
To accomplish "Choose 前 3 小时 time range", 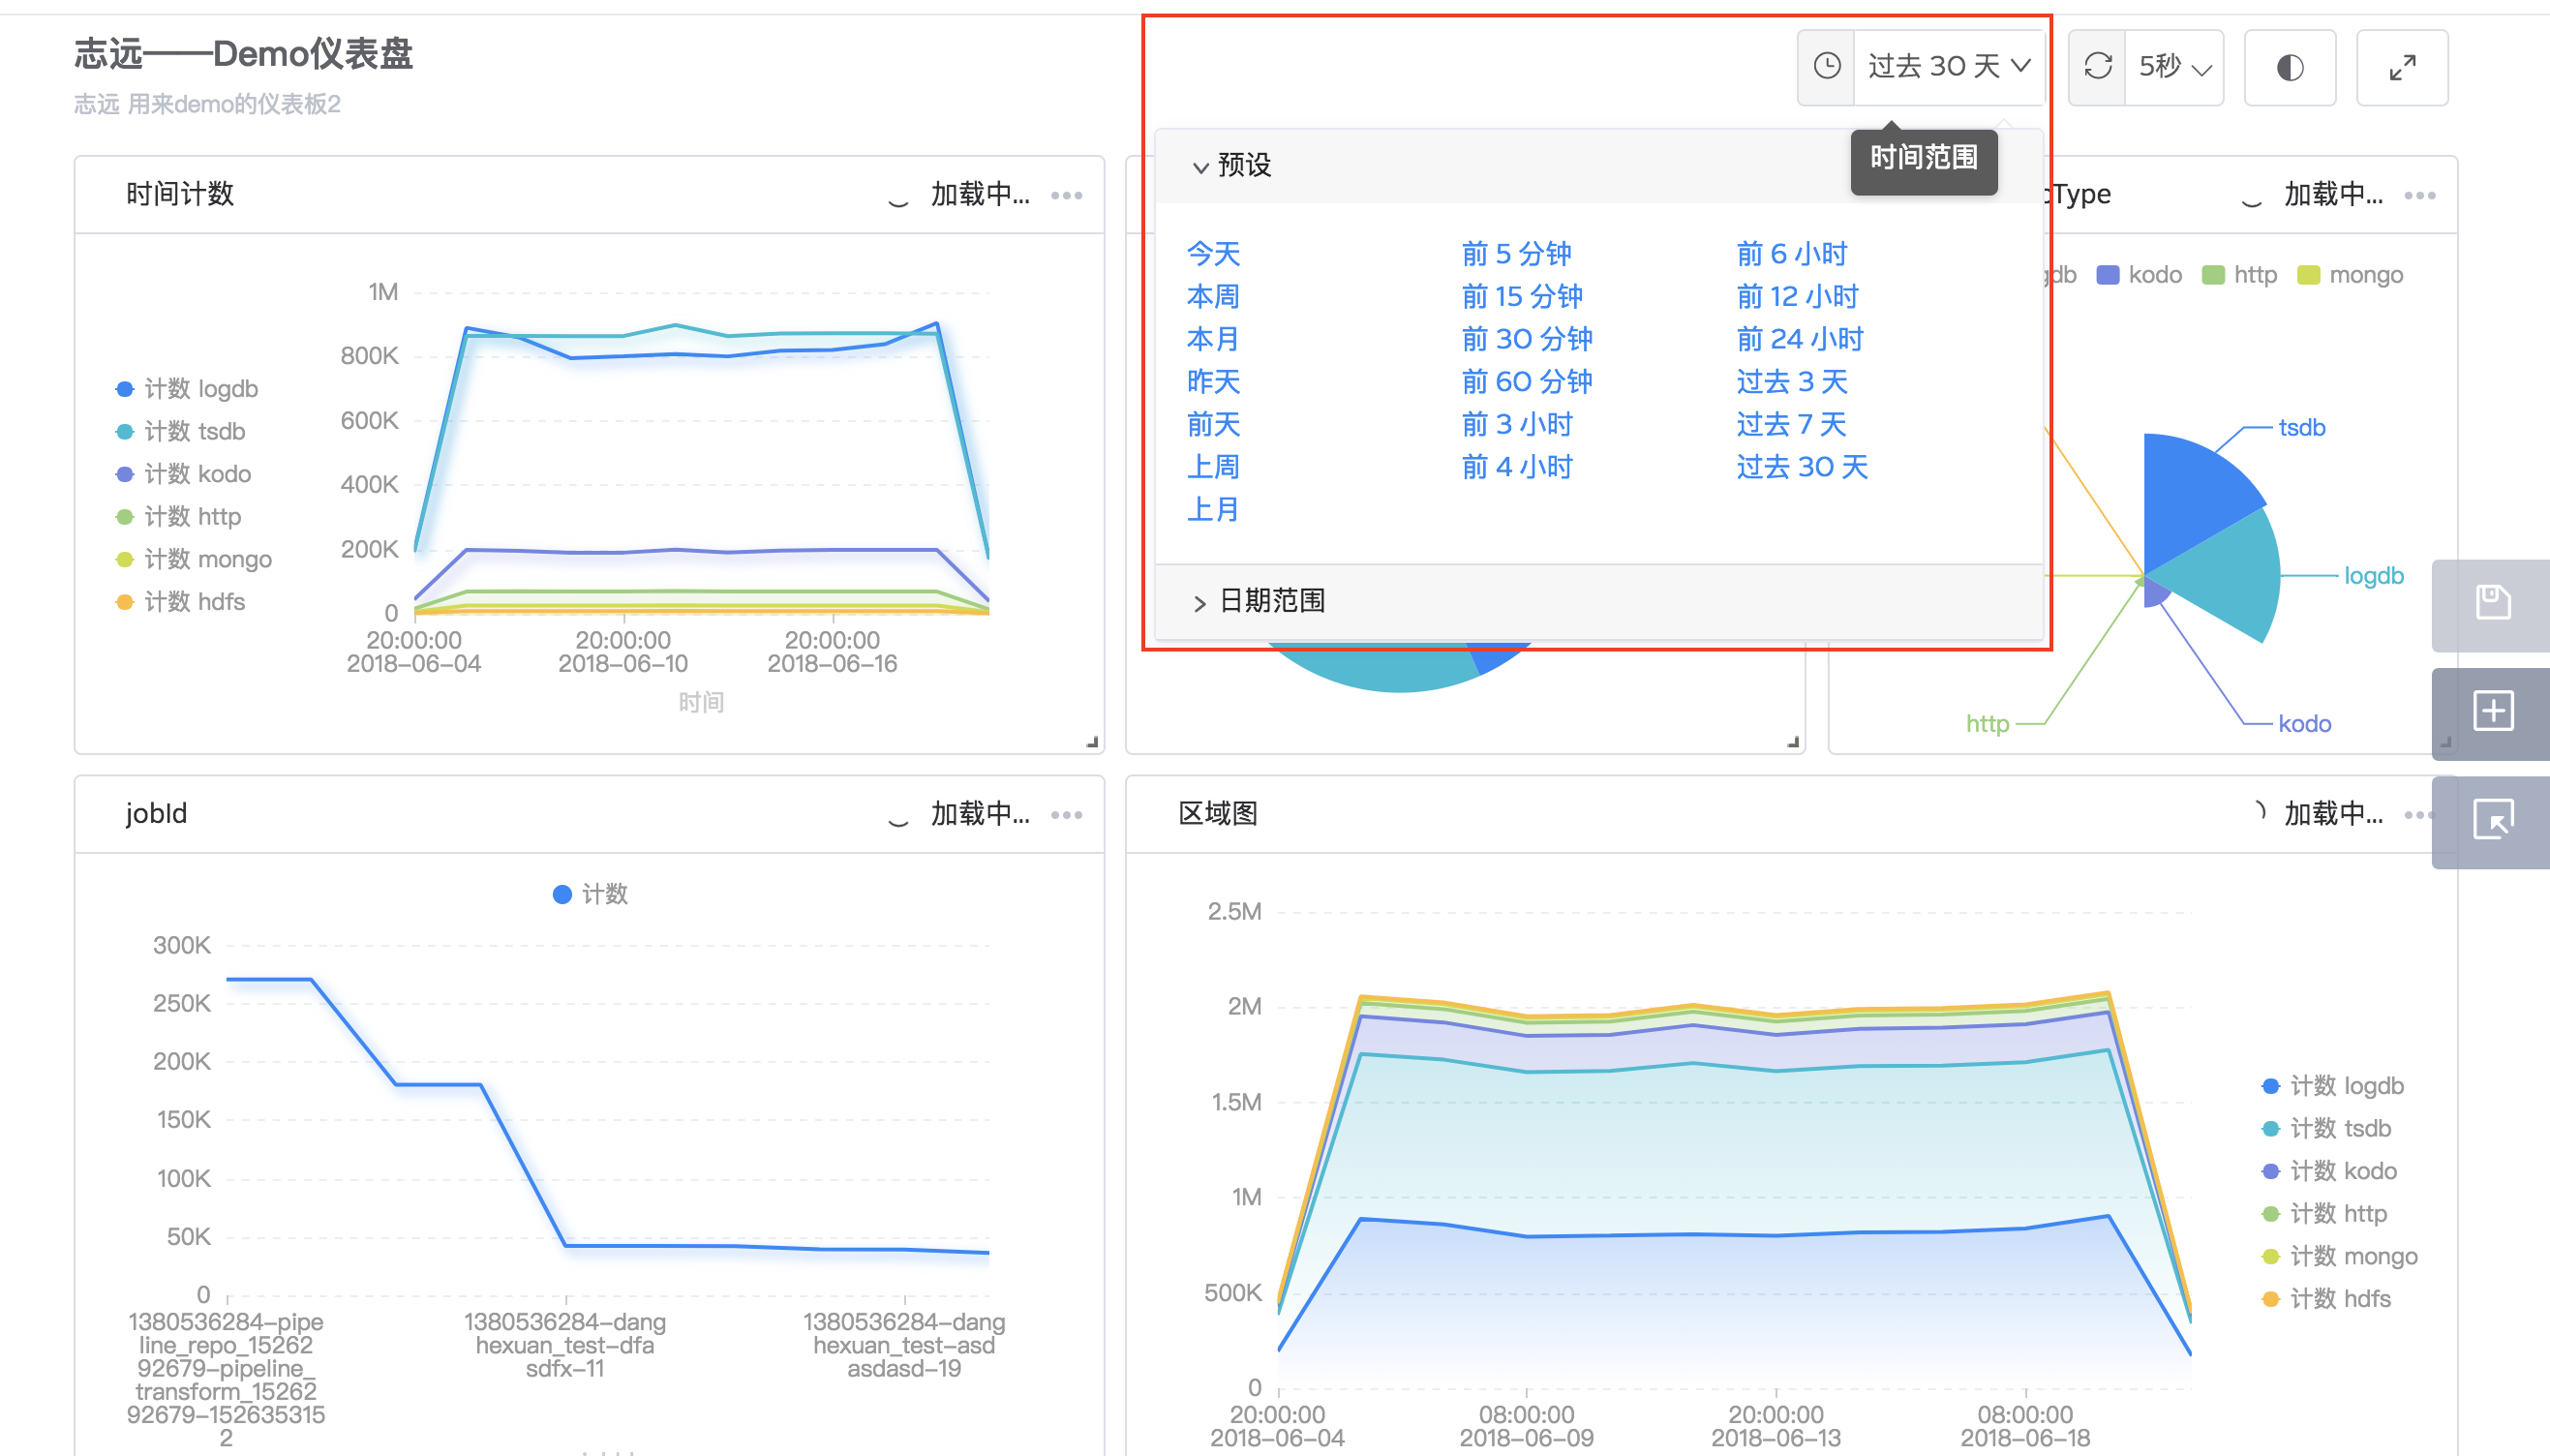I will (1517, 424).
